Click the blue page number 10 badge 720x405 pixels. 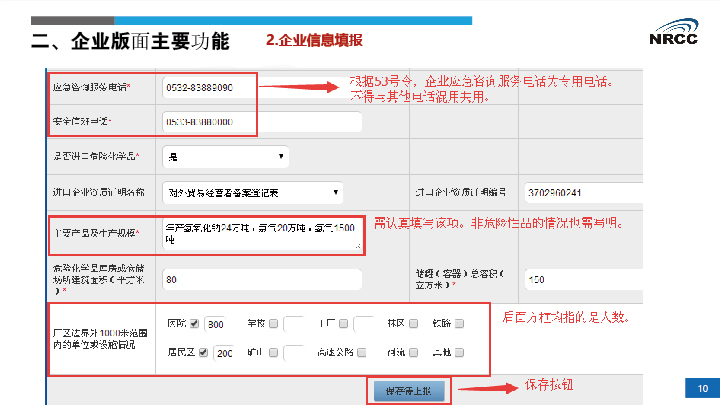tap(702, 388)
